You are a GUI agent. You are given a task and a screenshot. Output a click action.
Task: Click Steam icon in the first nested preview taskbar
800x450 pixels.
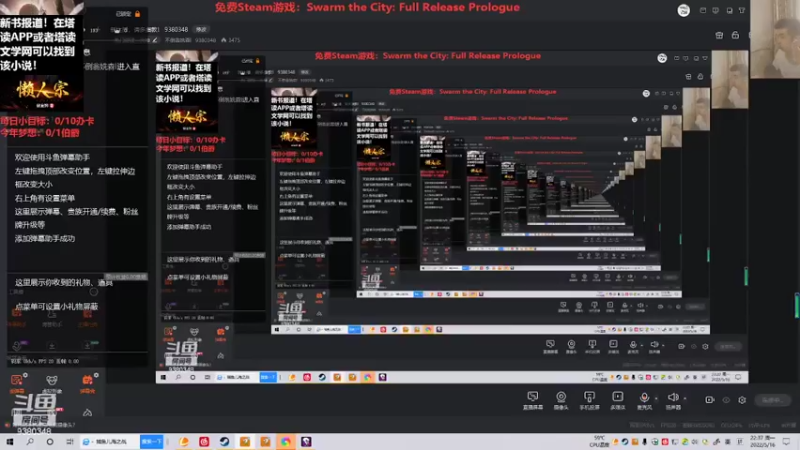point(322,377)
